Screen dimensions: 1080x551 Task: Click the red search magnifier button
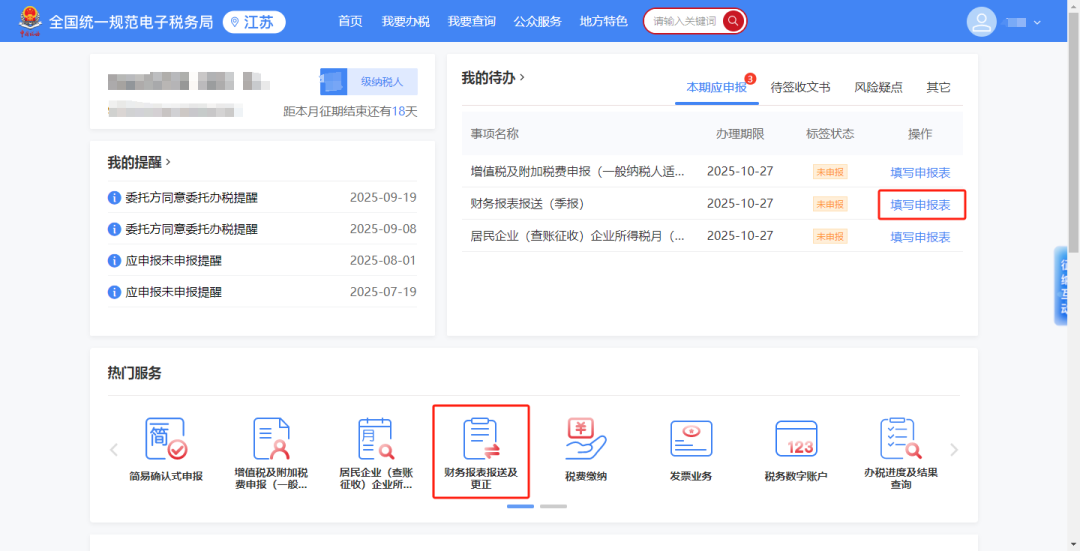click(x=733, y=21)
